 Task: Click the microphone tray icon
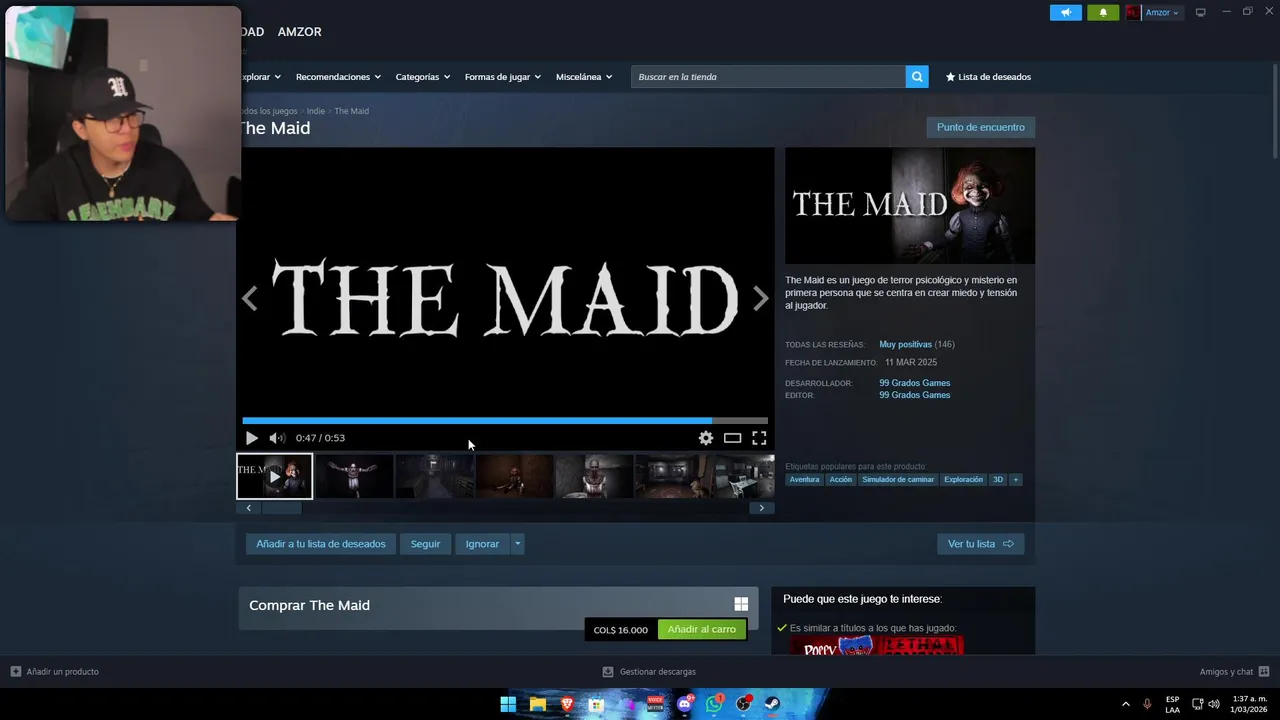click(1147, 704)
